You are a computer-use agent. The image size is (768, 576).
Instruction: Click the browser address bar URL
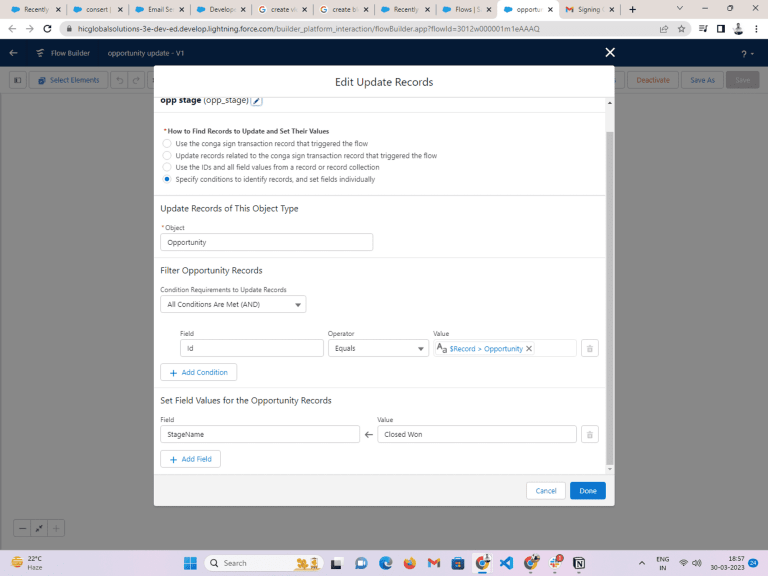point(309,29)
